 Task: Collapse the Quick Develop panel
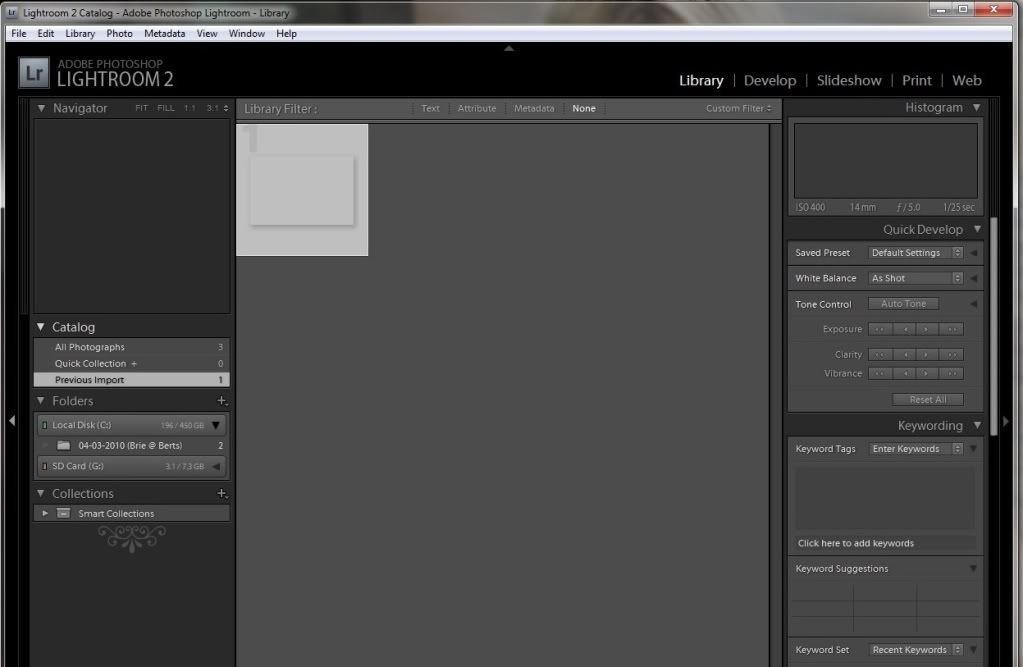(977, 229)
